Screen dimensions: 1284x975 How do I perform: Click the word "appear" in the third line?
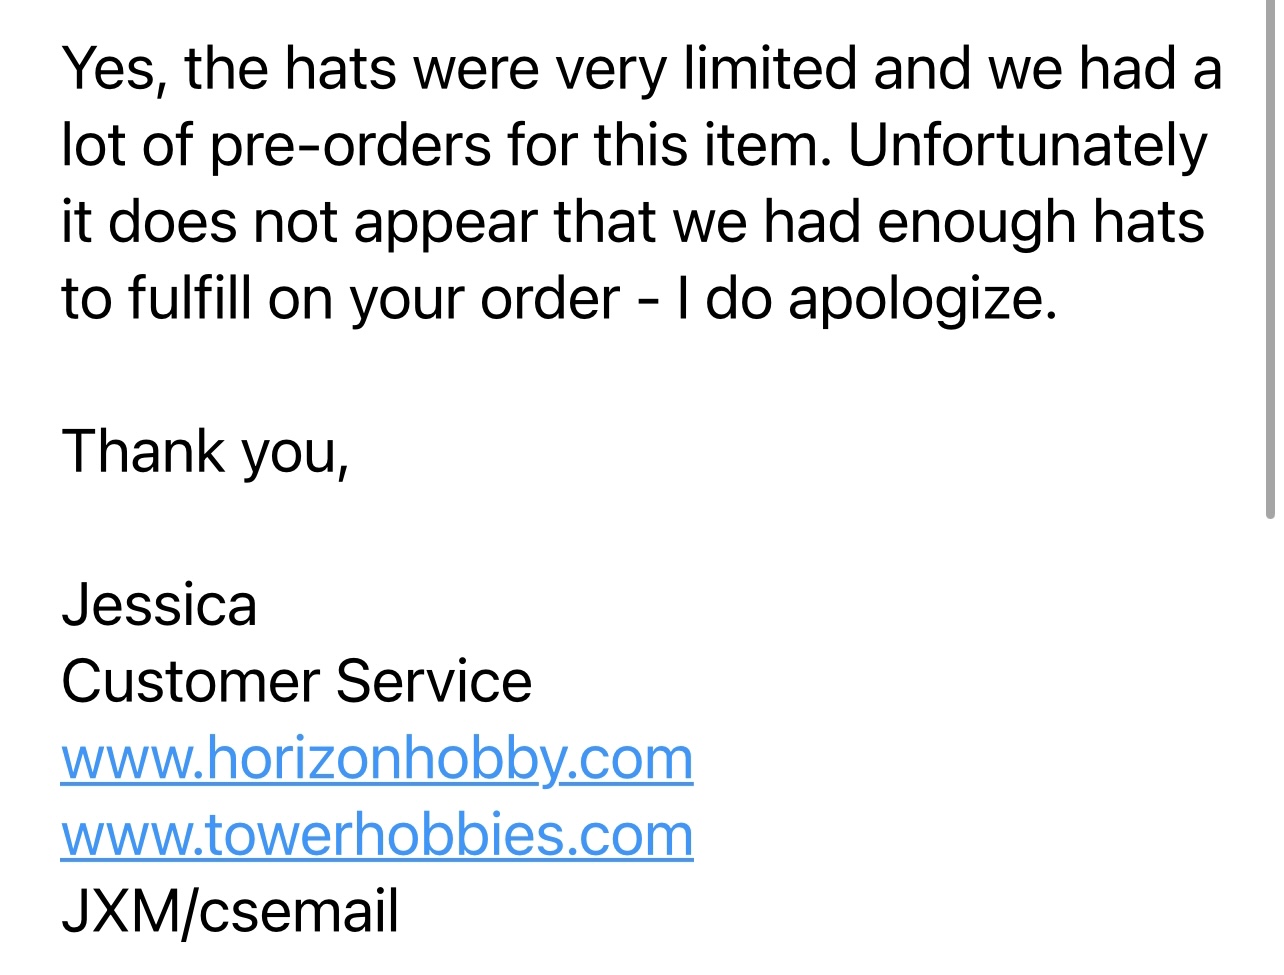(x=445, y=224)
